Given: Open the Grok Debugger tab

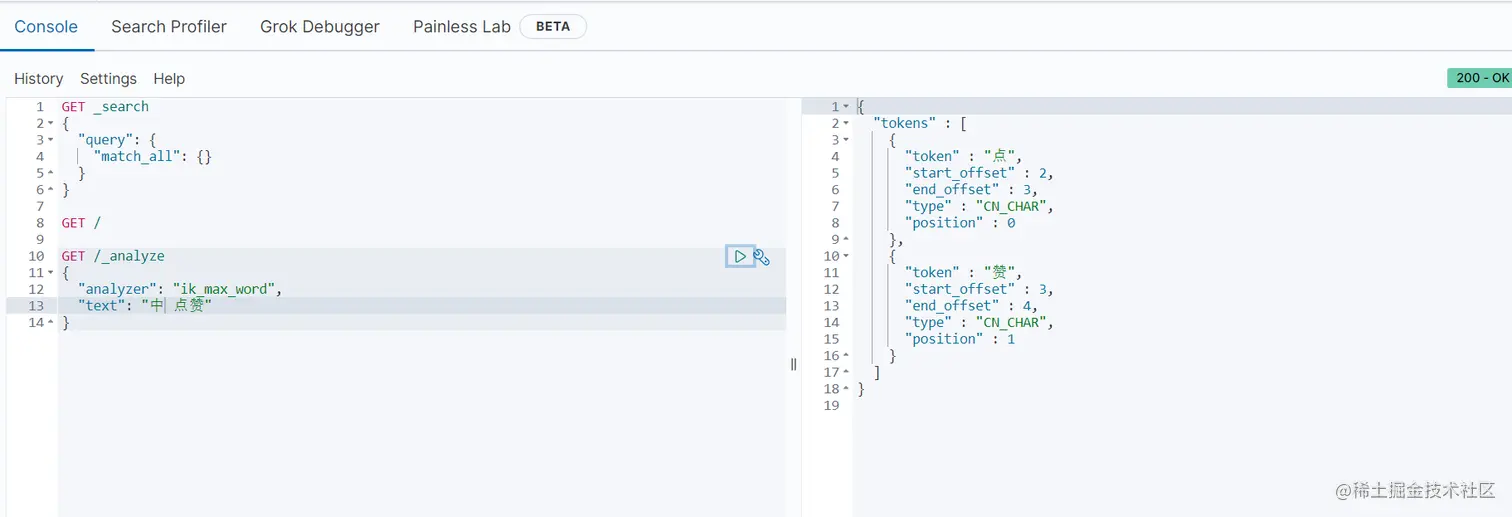Looking at the screenshot, I should click(x=320, y=27).
